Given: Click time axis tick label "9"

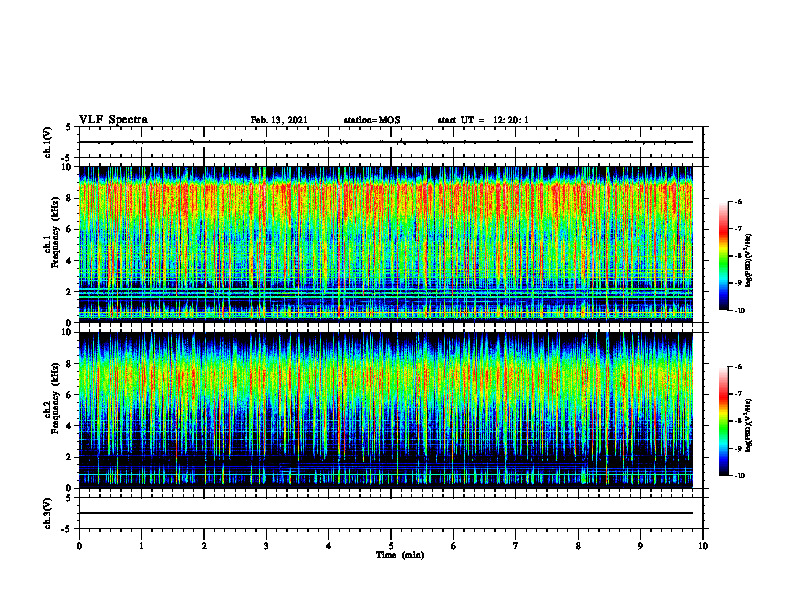Looking at the screenshot, I should (x=640, y=546).
